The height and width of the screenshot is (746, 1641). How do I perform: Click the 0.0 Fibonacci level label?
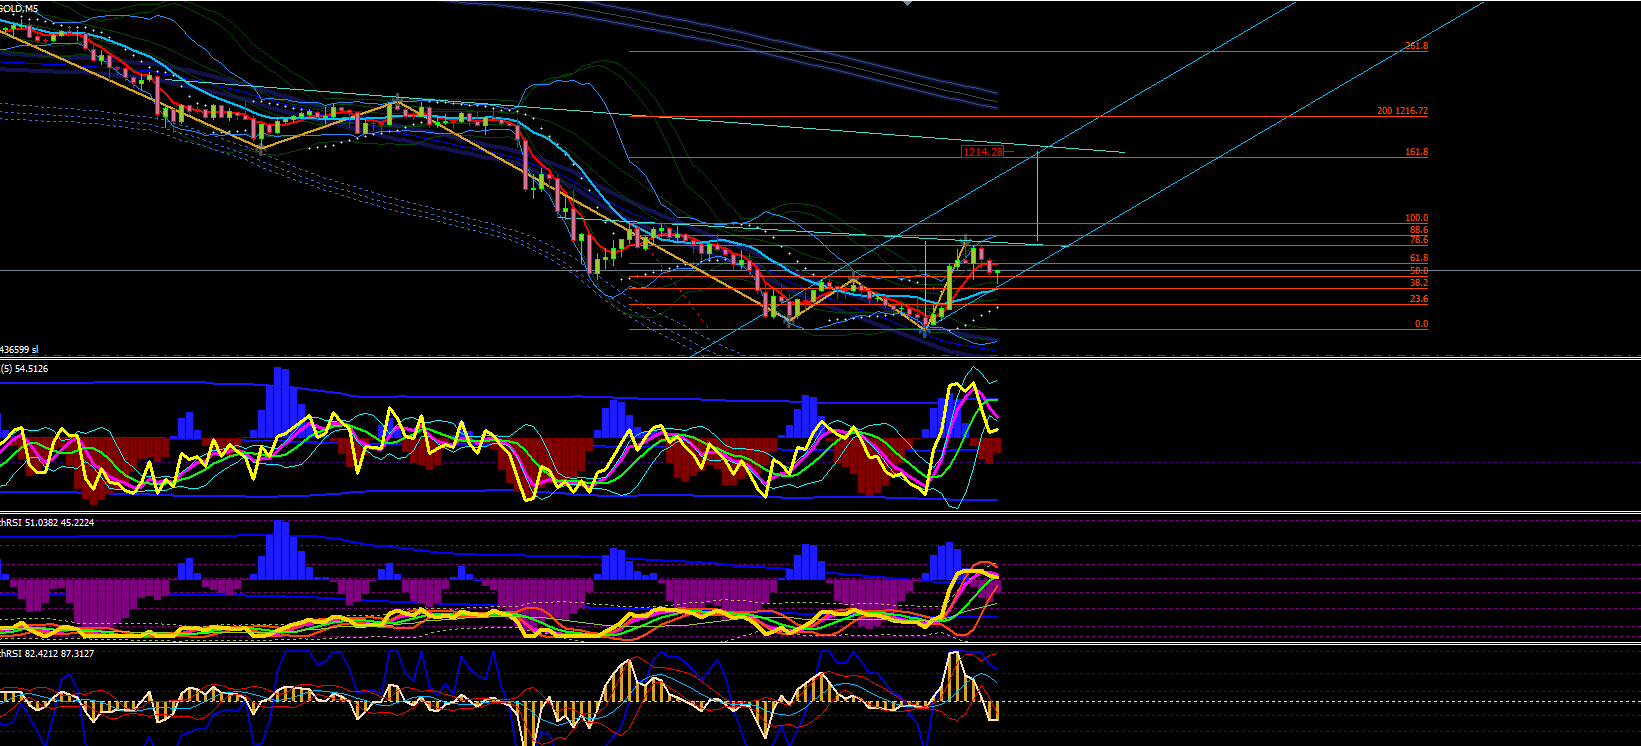[1421, 324]
